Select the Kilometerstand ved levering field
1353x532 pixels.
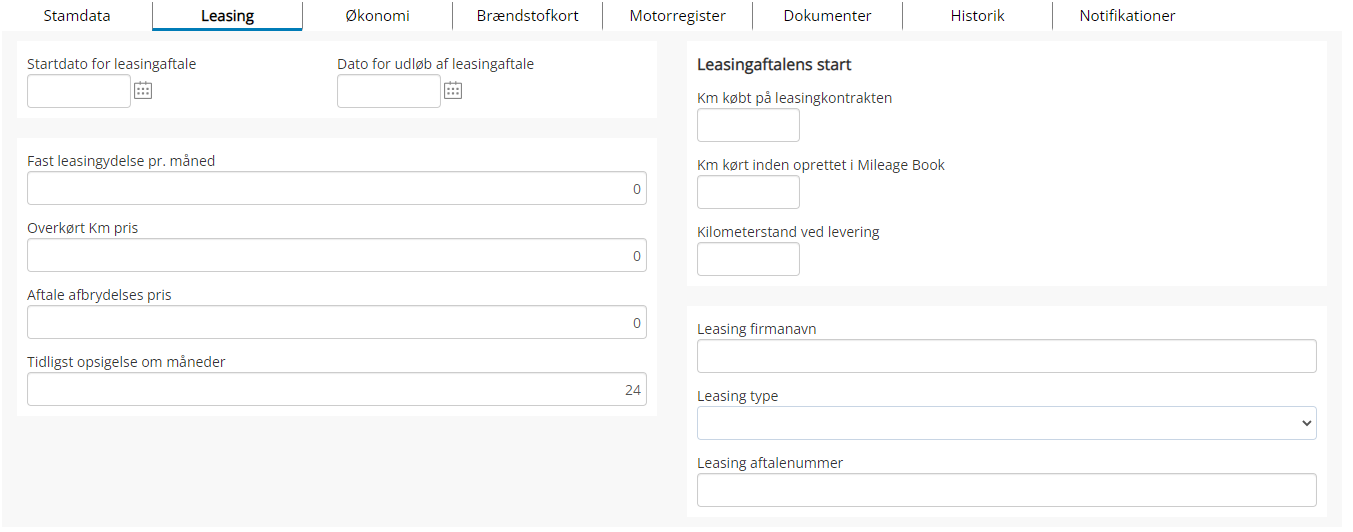click(x=748, y=259)
